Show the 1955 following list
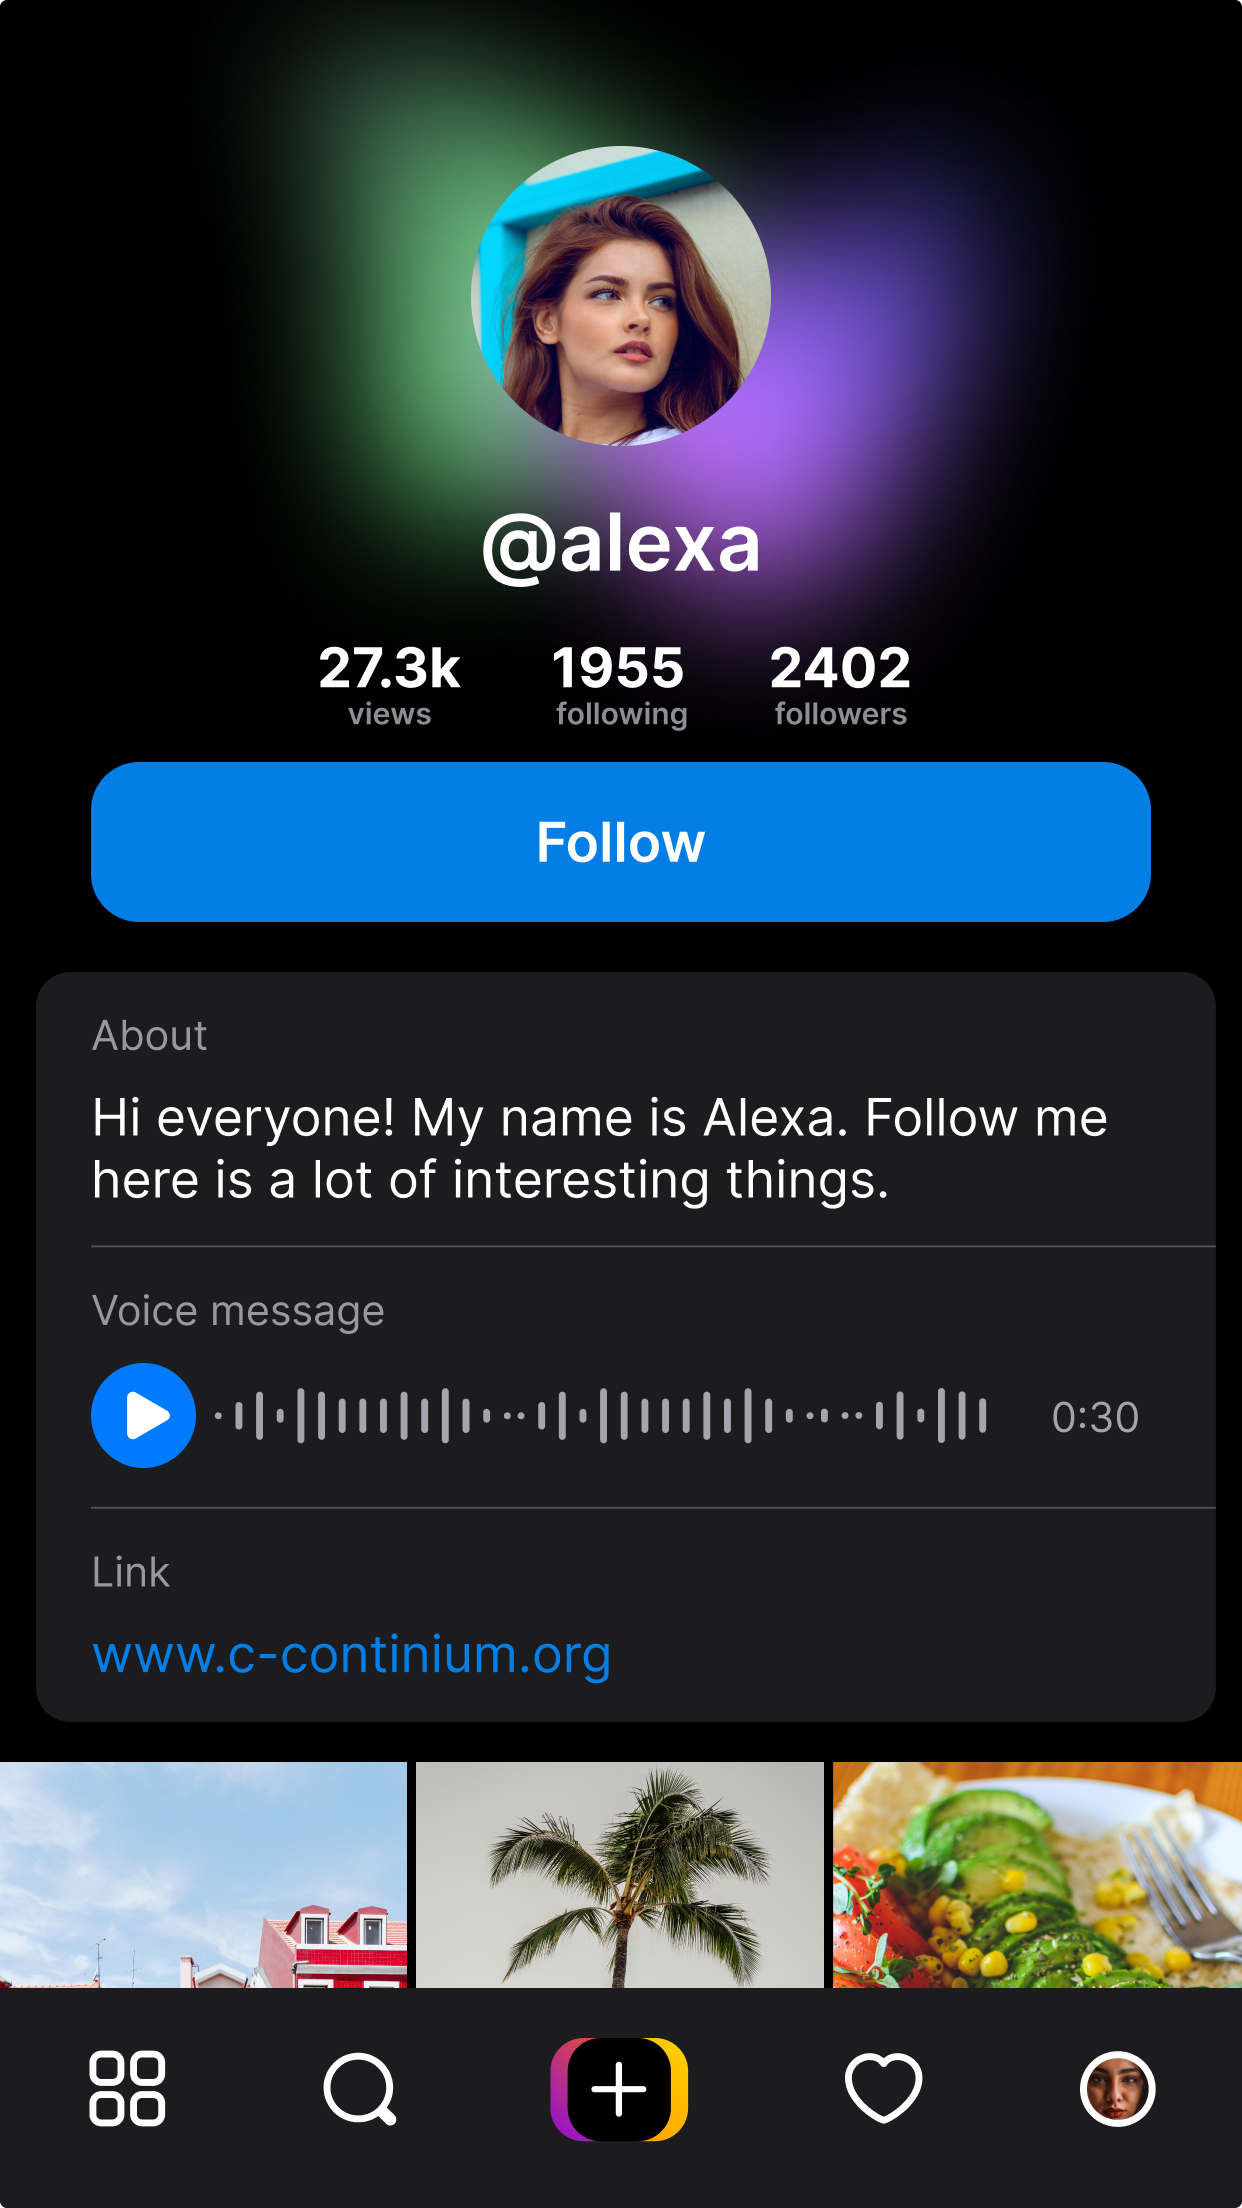Screen dimensions: 1242x2208 [x=621, y=685]
